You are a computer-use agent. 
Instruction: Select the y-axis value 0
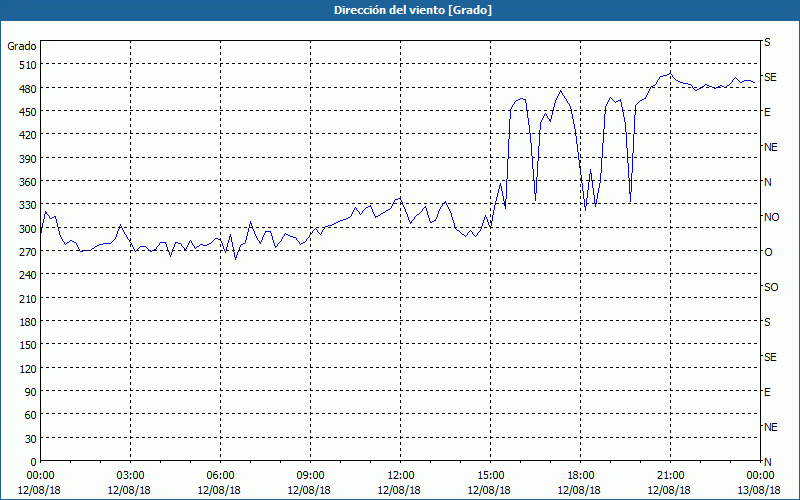click(x=34, y=462)
